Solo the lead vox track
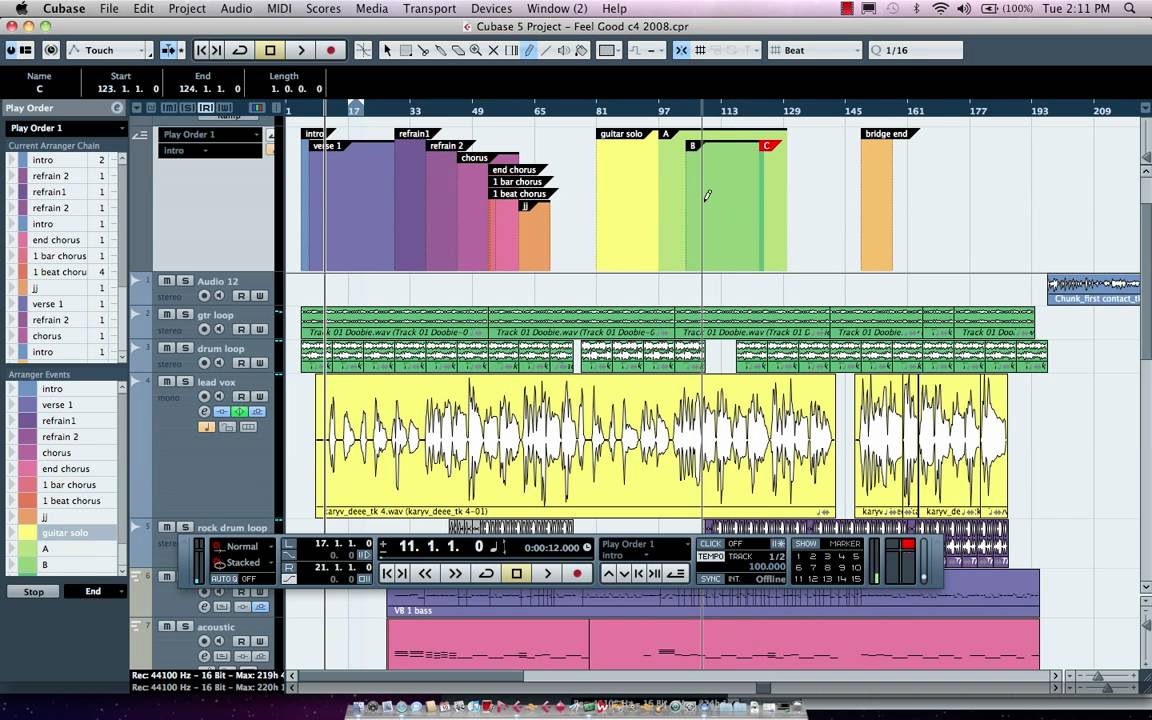Viewport: 1152px width, 720px height. pos(185,381)
